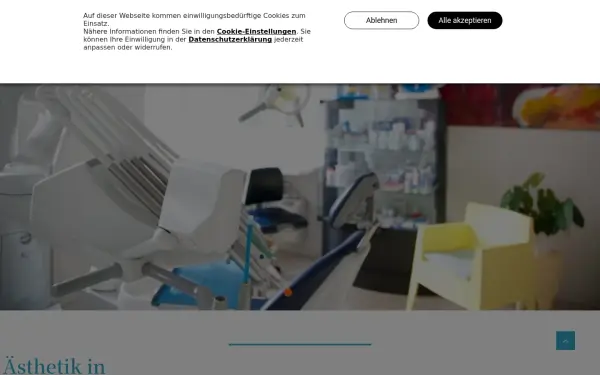Click the Ästhetik in heading text
600x375 pixels.
(54, 366)
